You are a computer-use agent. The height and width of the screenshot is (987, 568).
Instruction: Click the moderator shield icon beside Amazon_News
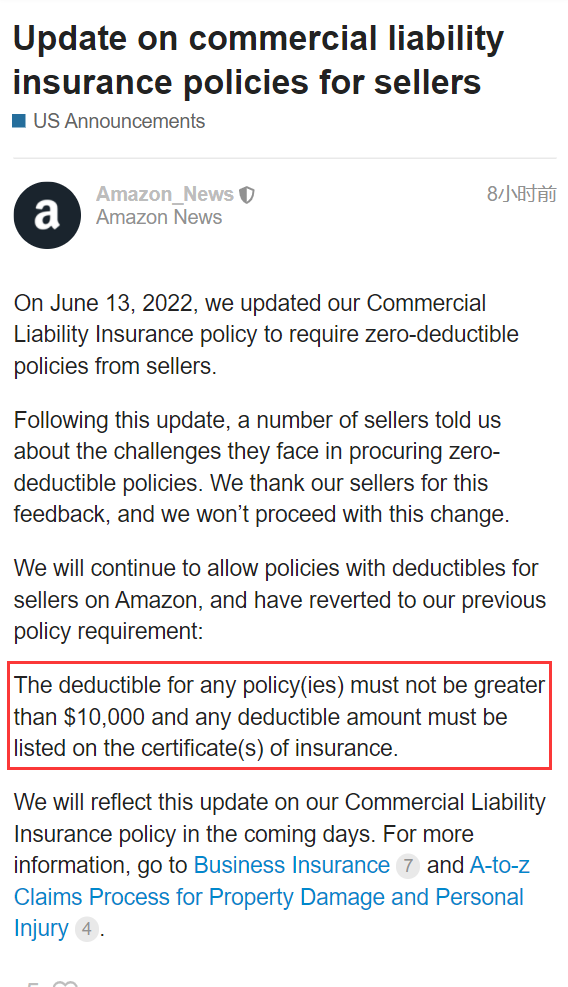(x=247, y=195)
